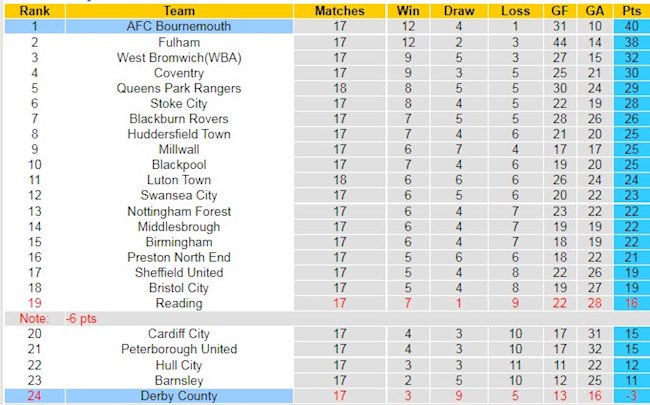Click the Peterborough United team name
650x405 pixels.
click(x=179, y=349)
